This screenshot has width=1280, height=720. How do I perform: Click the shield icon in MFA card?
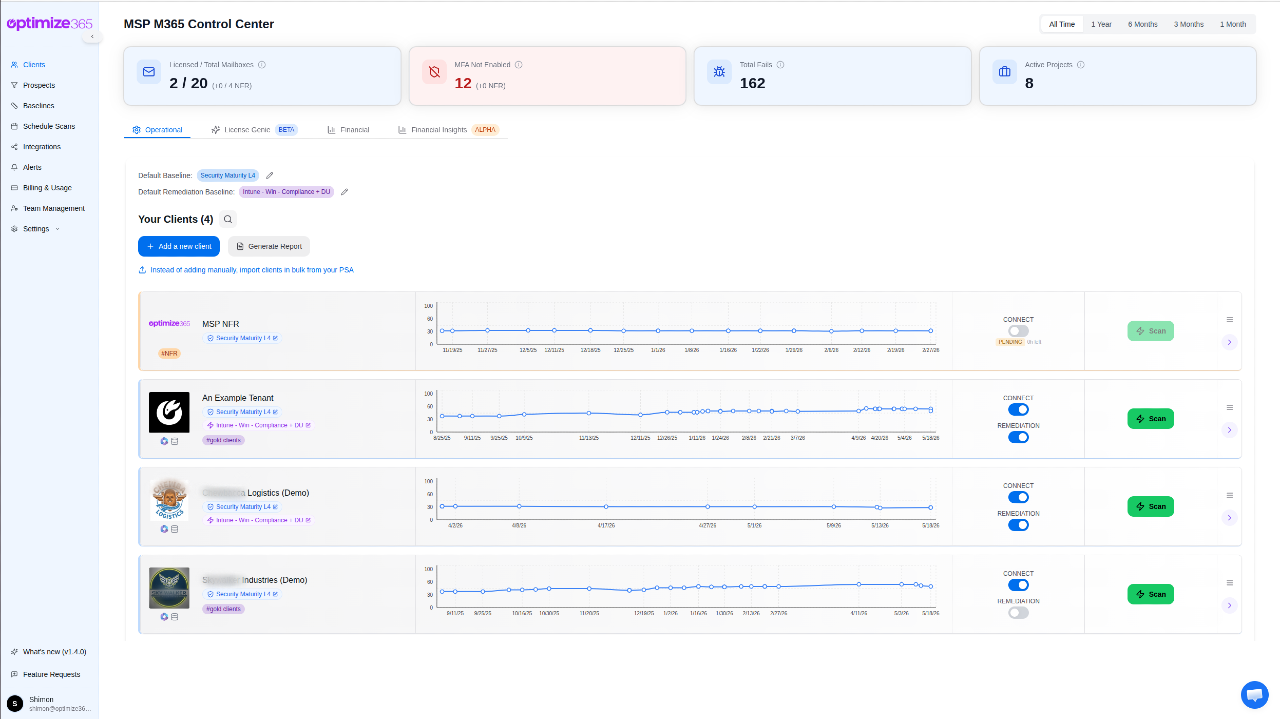(434, 72)
